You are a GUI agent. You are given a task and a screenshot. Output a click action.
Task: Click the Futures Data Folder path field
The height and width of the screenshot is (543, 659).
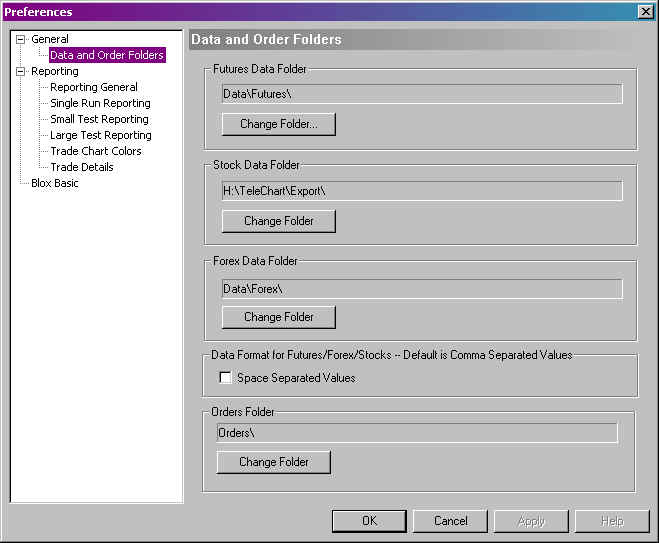tap(421, 94)
